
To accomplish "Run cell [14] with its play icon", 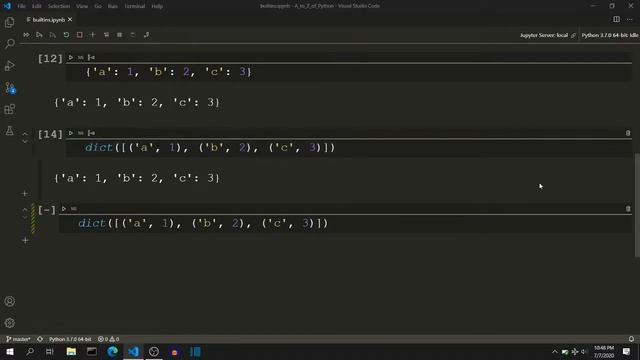I will click(71, 133).
